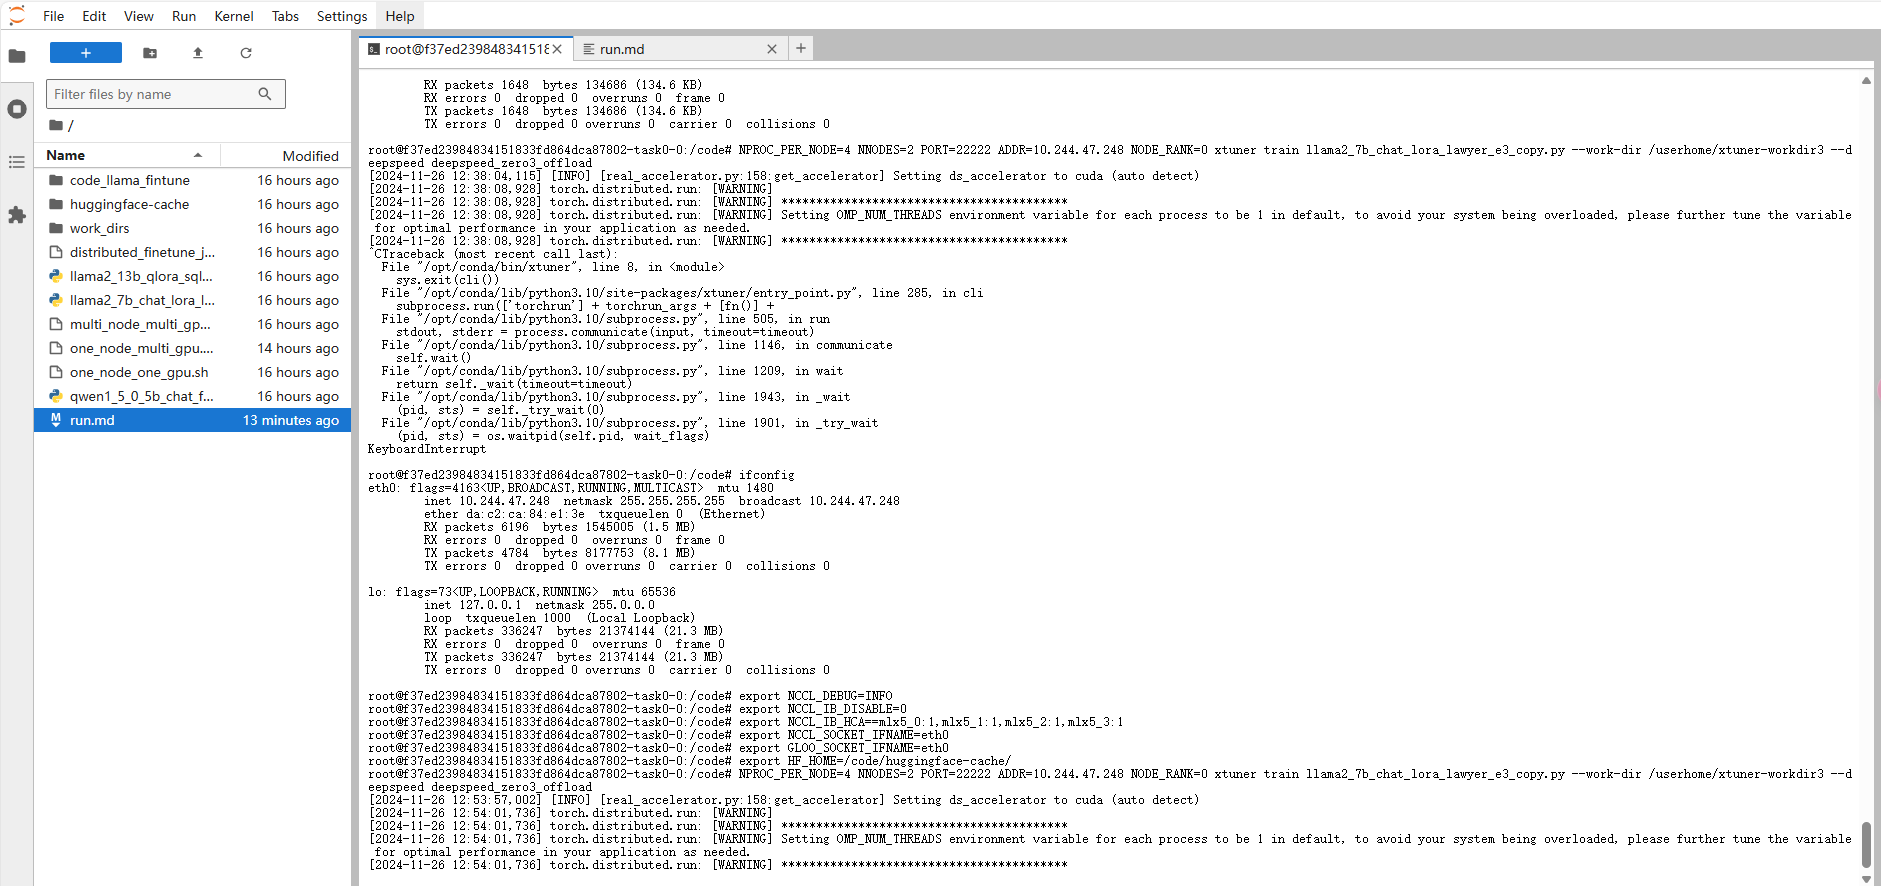
Task: Open the File Browser sidebar icon
Action: click(x=17, y=56)
